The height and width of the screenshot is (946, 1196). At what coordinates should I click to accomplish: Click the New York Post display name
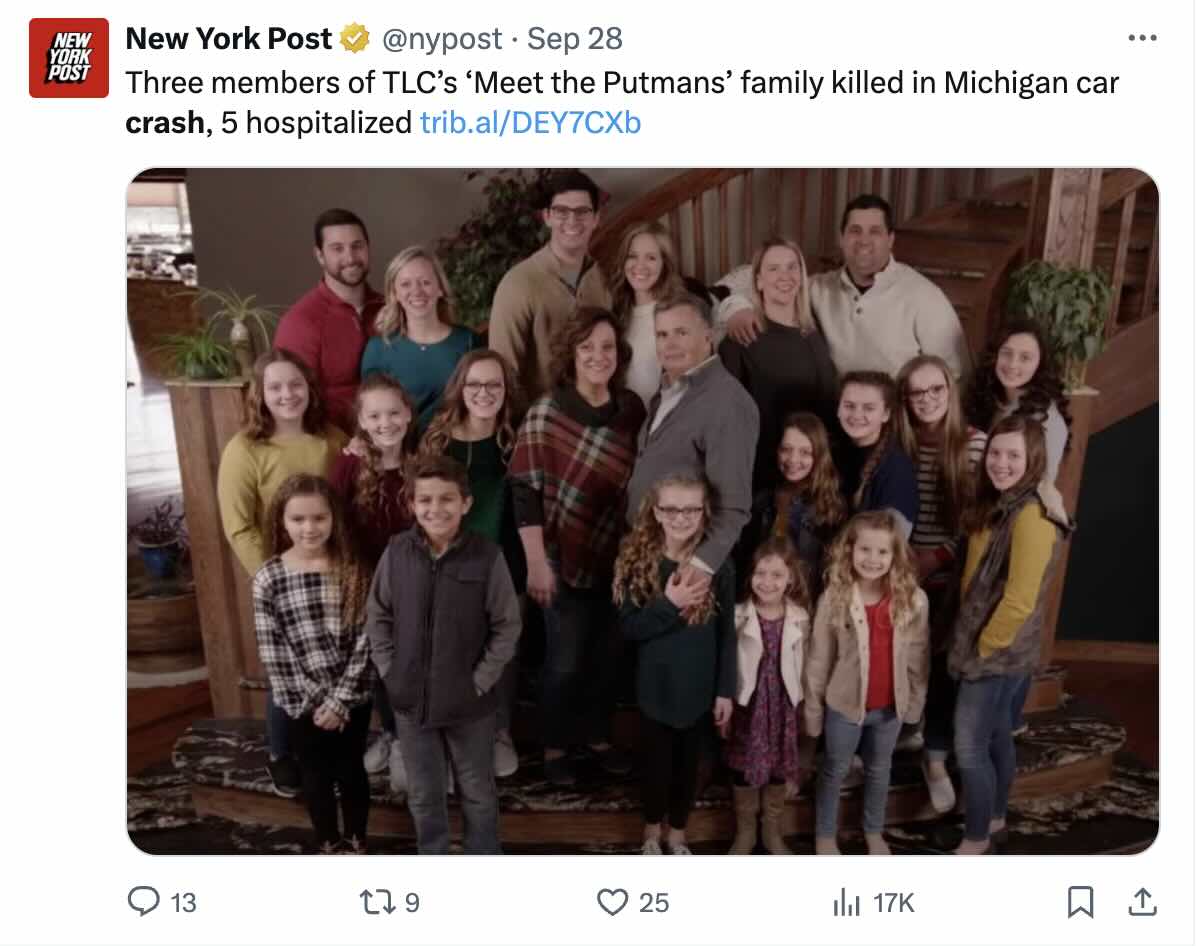pyautogui.click(x=228, y=39)
